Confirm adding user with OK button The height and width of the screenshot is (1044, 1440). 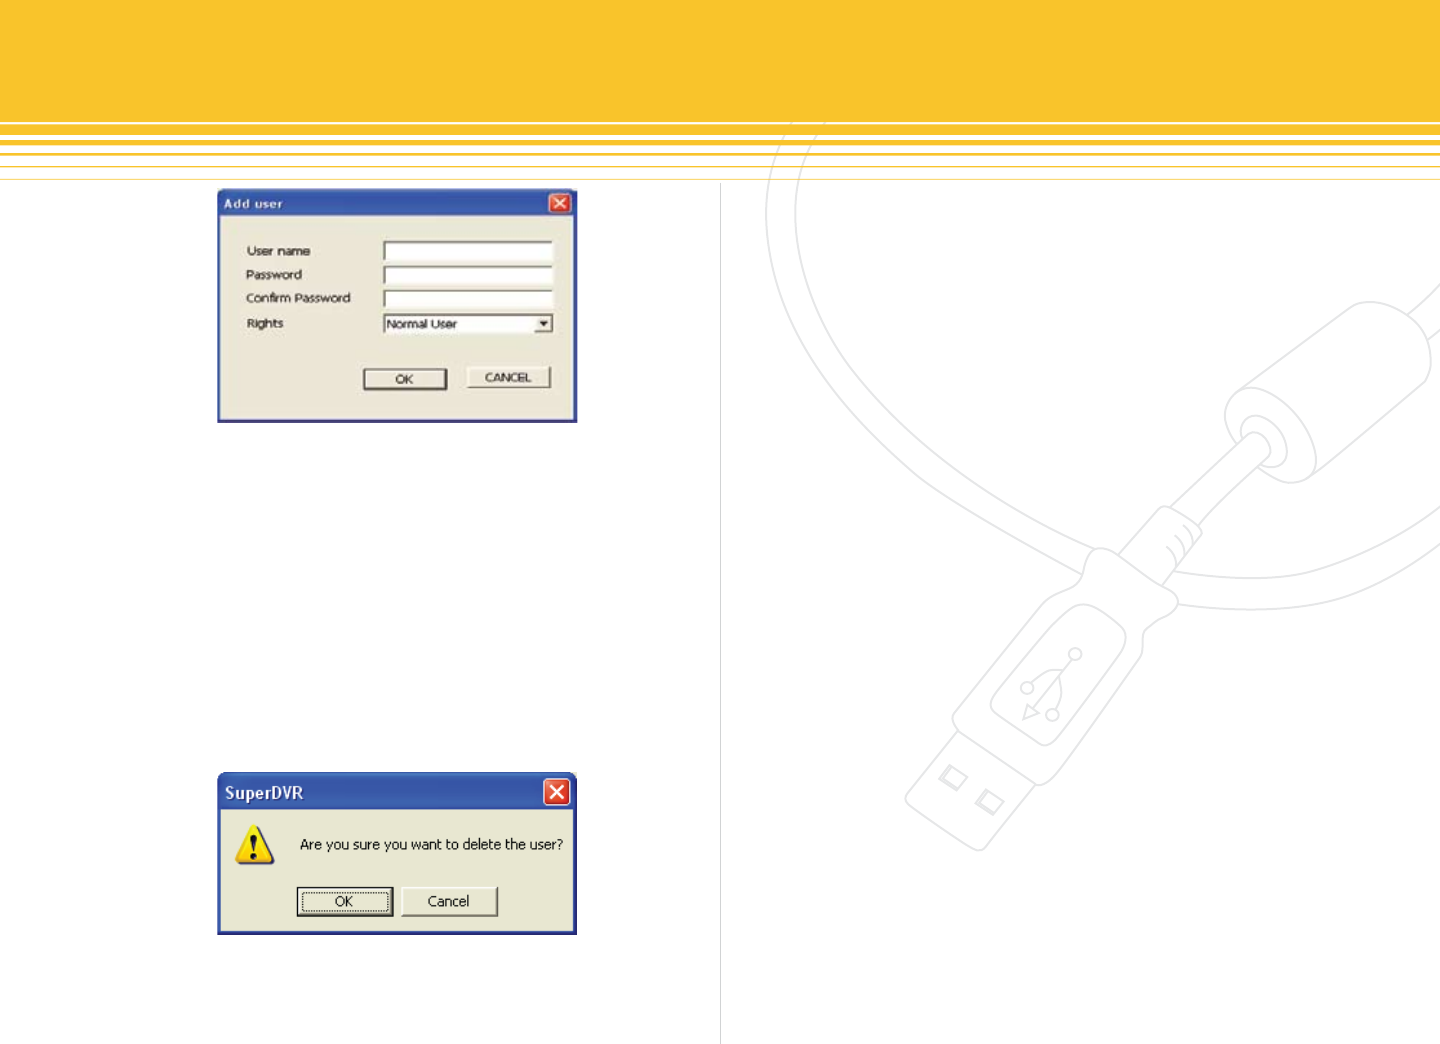pos(405,379)
